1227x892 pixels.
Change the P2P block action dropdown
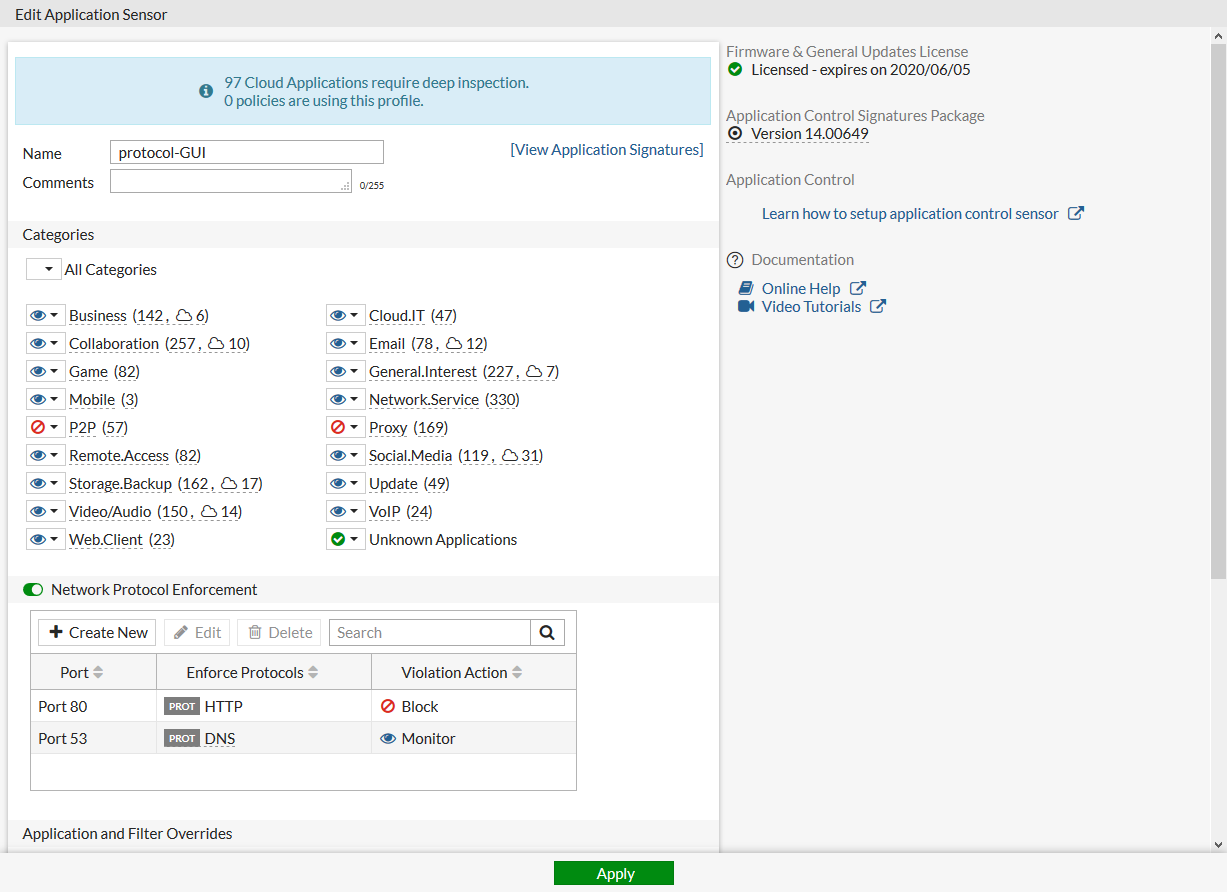(45, 427)
